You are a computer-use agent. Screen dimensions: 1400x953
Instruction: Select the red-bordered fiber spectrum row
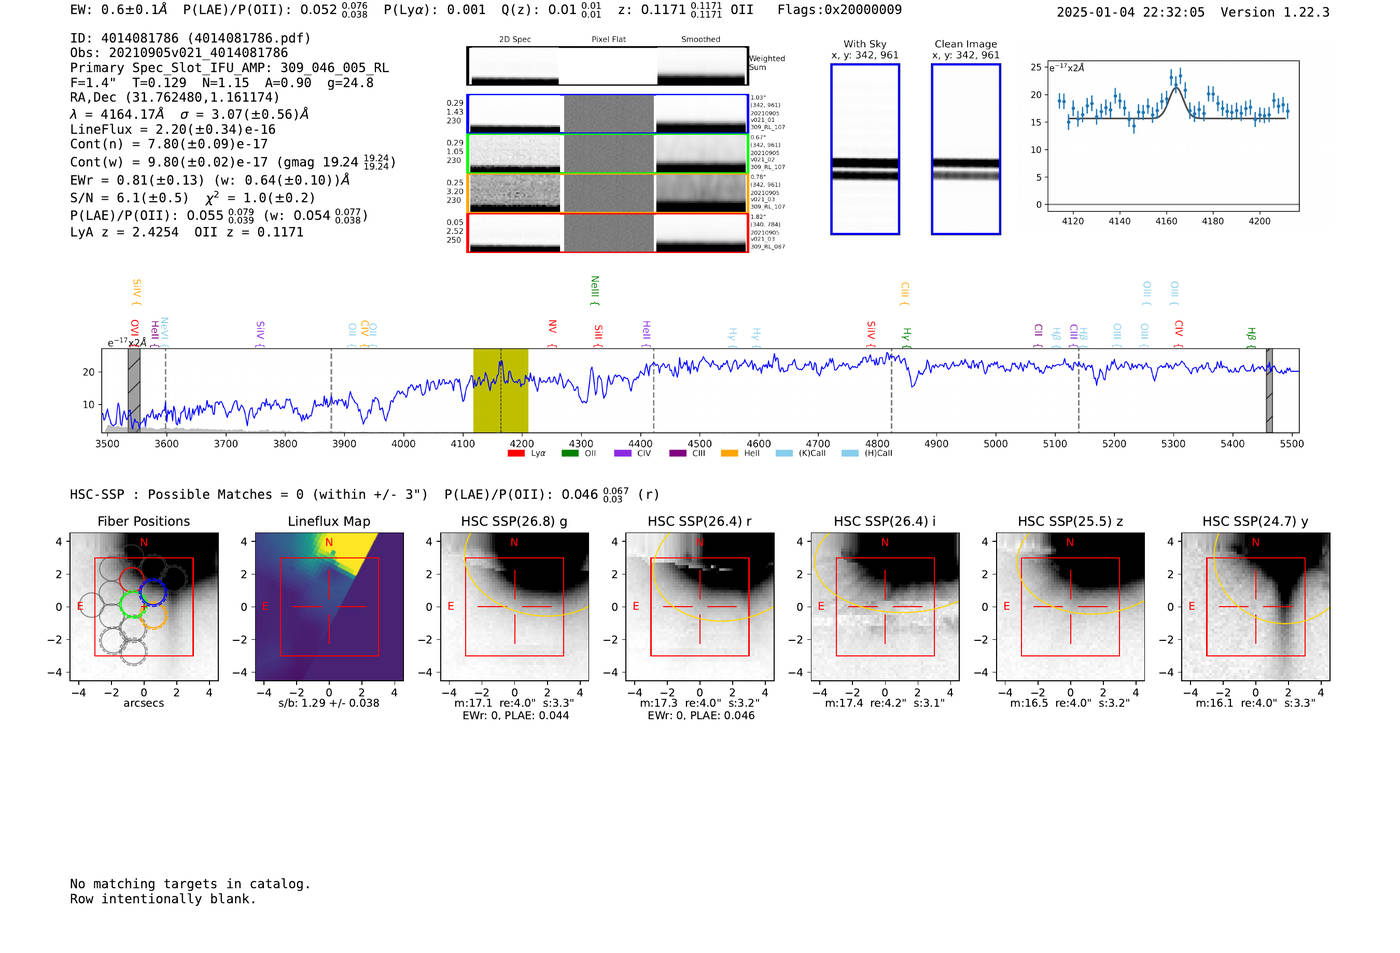click(x=607, y=233)
